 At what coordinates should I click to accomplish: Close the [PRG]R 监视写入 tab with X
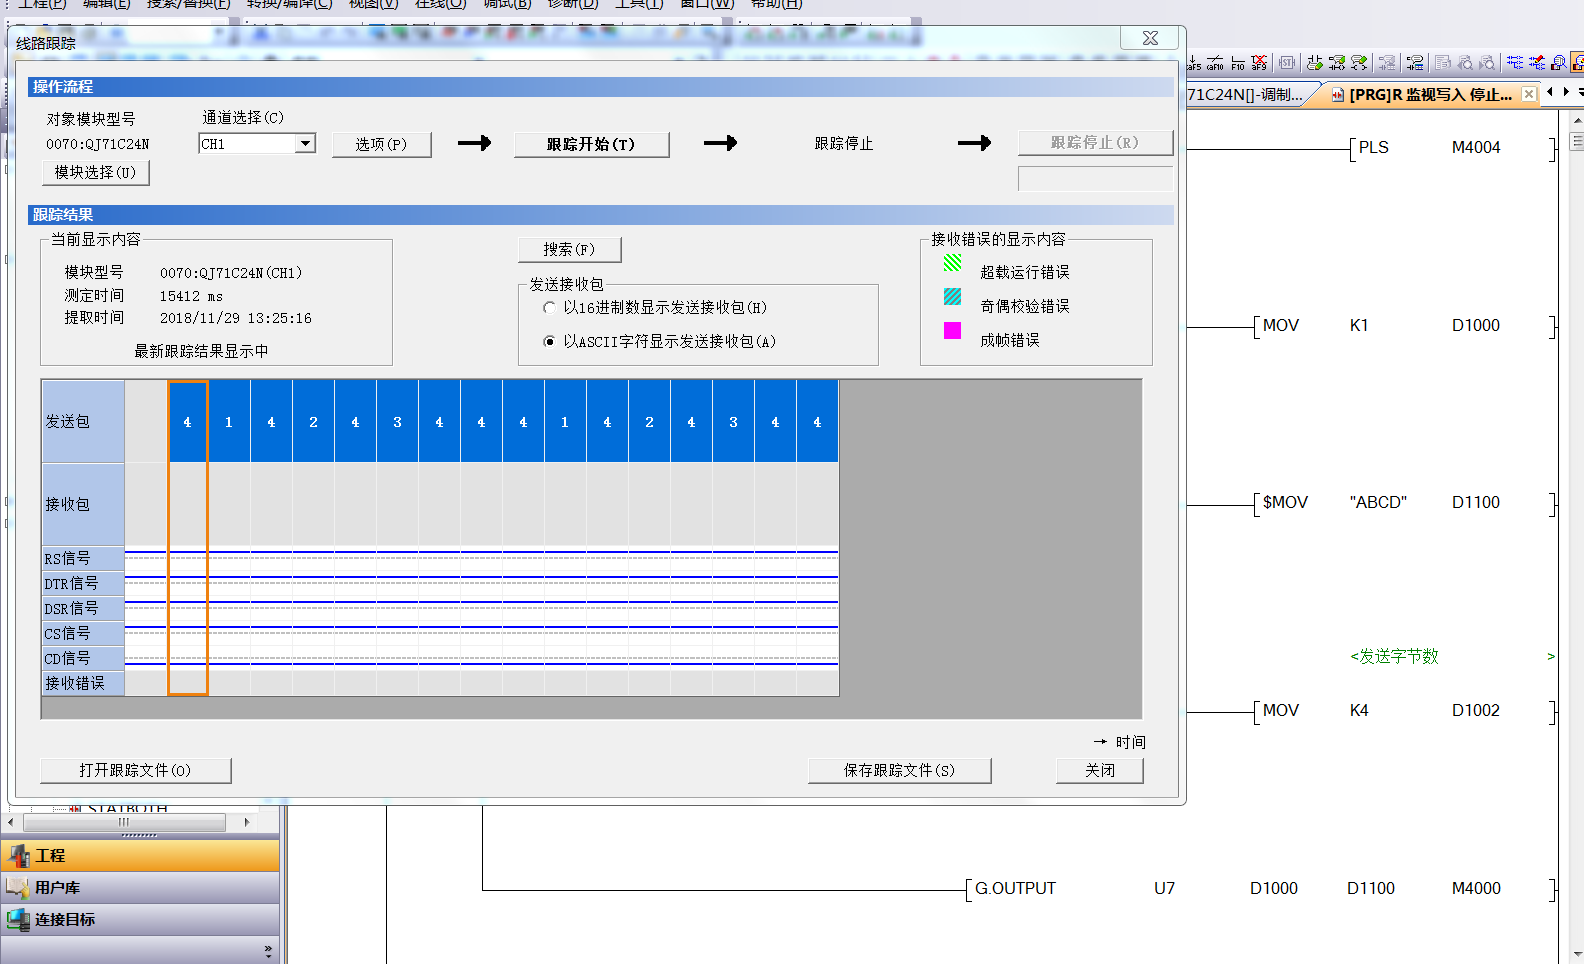click(1529, 95)
